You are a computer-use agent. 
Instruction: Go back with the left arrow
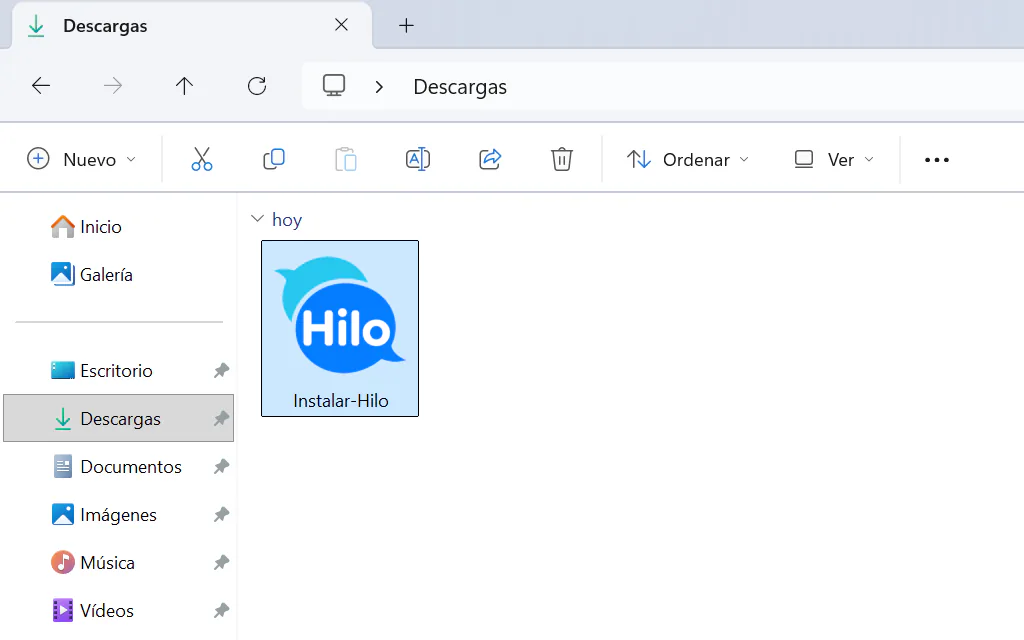41,86
